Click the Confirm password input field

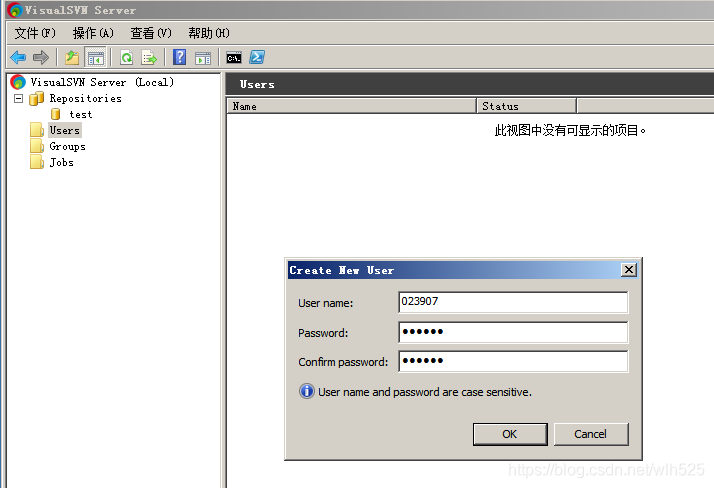tap(513, 361)
